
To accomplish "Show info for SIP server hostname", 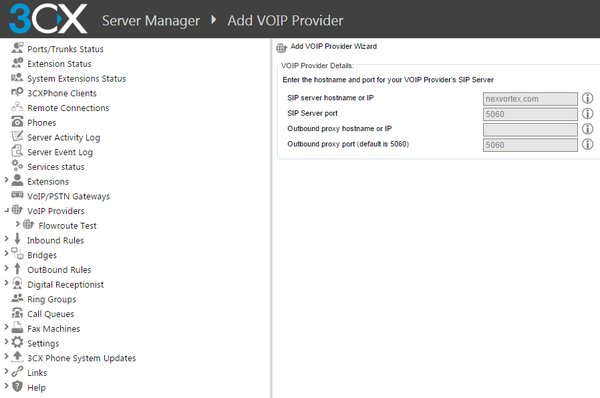I will pyautogui.click(x=587, y=98).
